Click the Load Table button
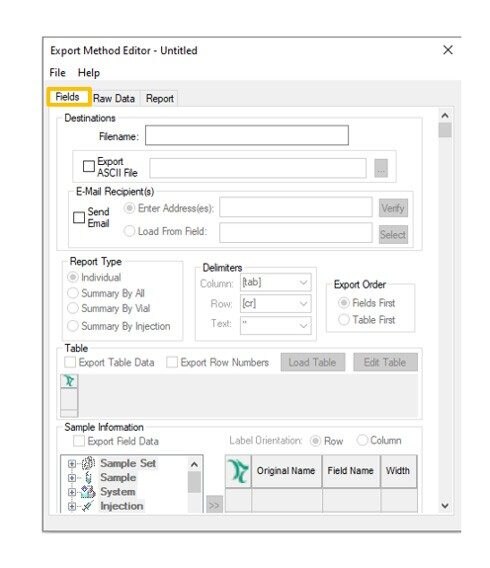This screenshot has height=568, width=490. 312,362
